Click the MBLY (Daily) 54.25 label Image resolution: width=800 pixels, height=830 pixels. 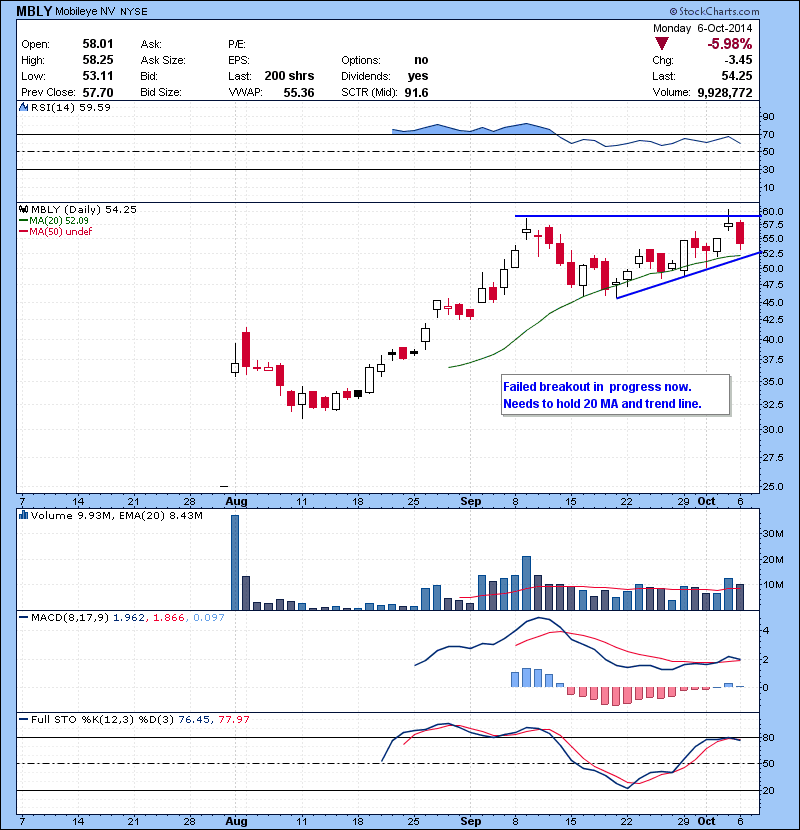coord(84,210)
